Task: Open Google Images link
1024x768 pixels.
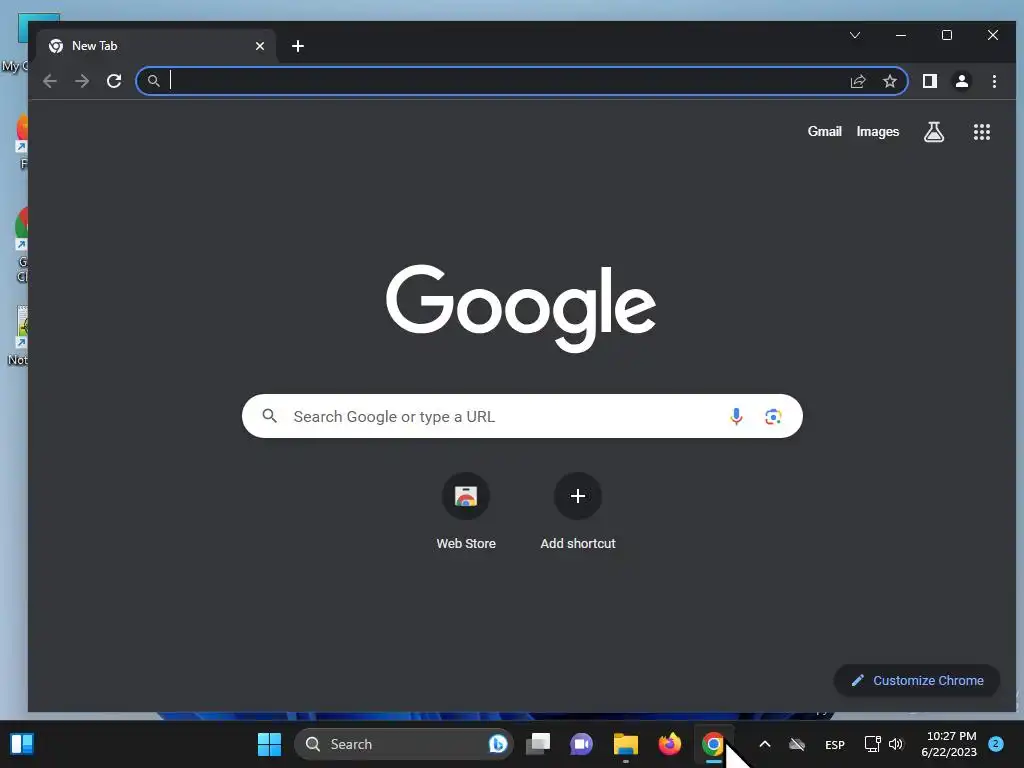Action: tap(878, 131)
